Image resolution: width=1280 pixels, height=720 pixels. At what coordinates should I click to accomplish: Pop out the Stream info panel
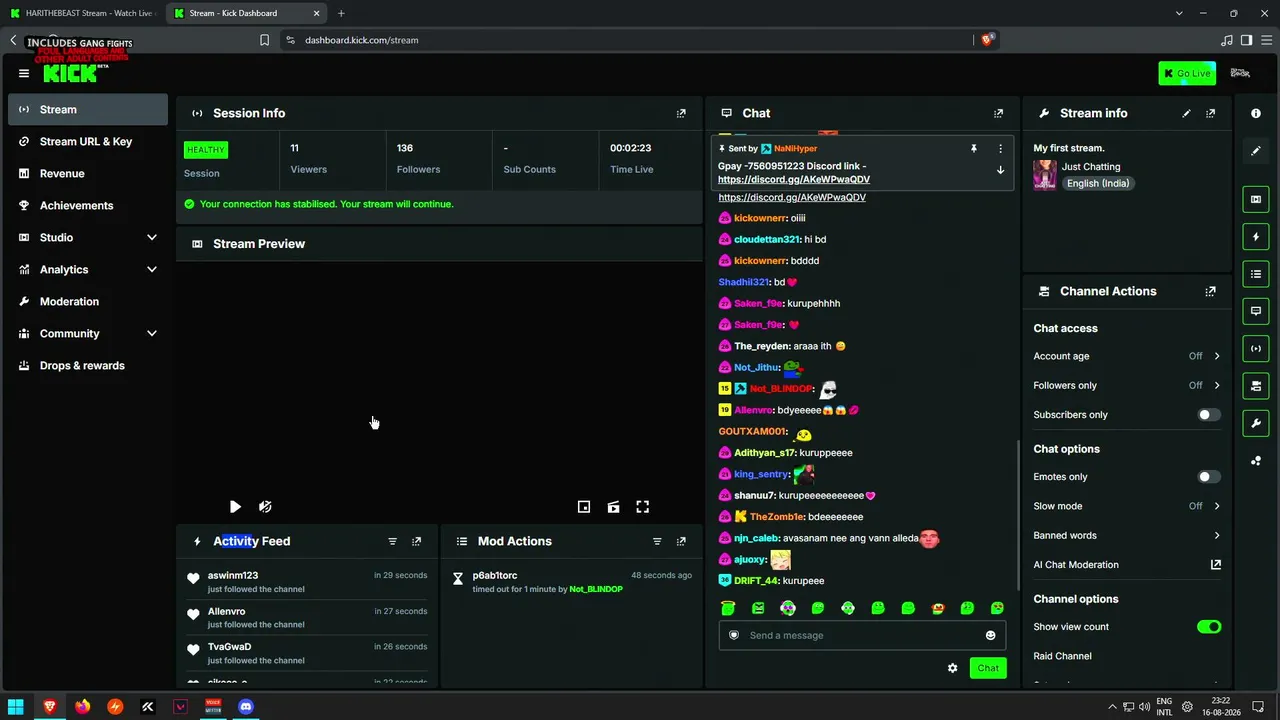(x=1211, y=113)
